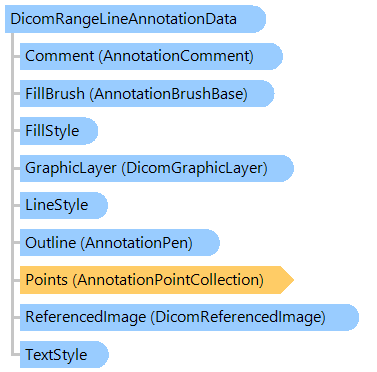Click the AnnotationComment type name
Viewport: 377px width, 372px height.
tap(178, 56)
